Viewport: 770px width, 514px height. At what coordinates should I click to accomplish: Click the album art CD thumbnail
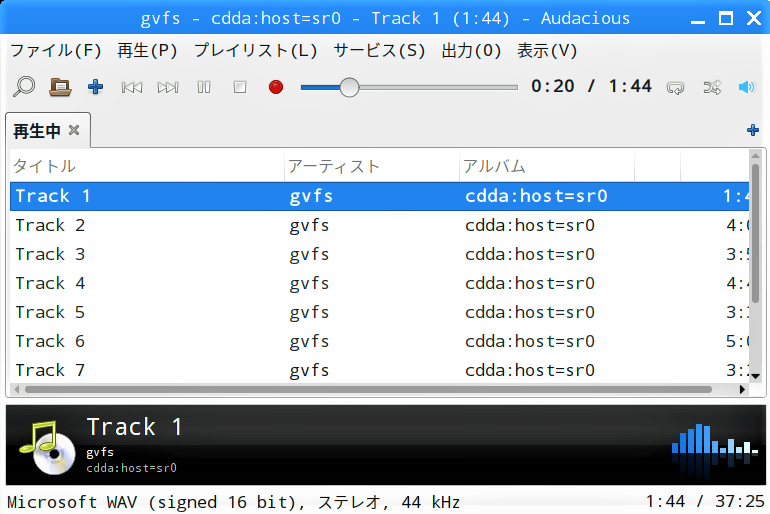(x=48, y=447)
